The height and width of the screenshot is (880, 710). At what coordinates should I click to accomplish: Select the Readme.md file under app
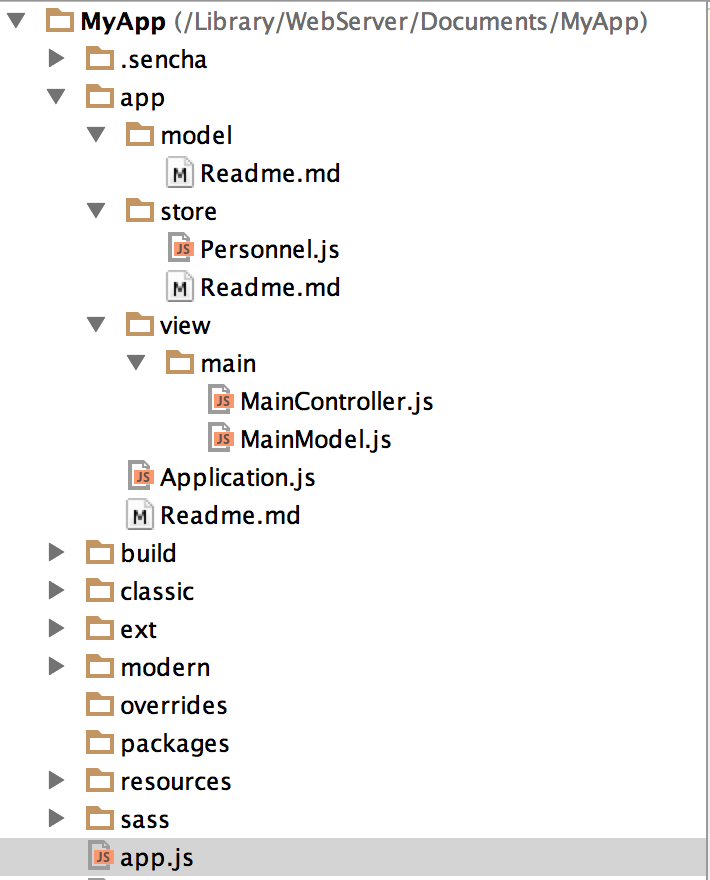click(x=230, y=516)
